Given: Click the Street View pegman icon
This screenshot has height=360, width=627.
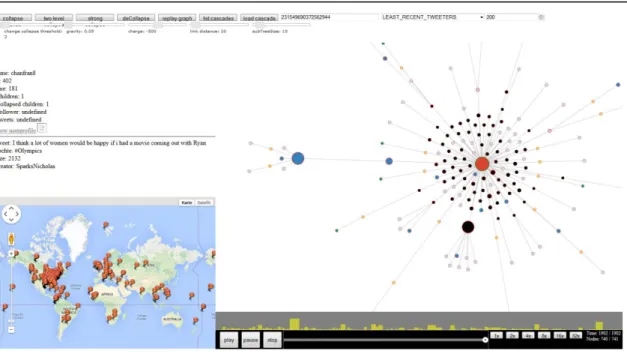Looking at the screenshot, I should click(x=11, y=239).
